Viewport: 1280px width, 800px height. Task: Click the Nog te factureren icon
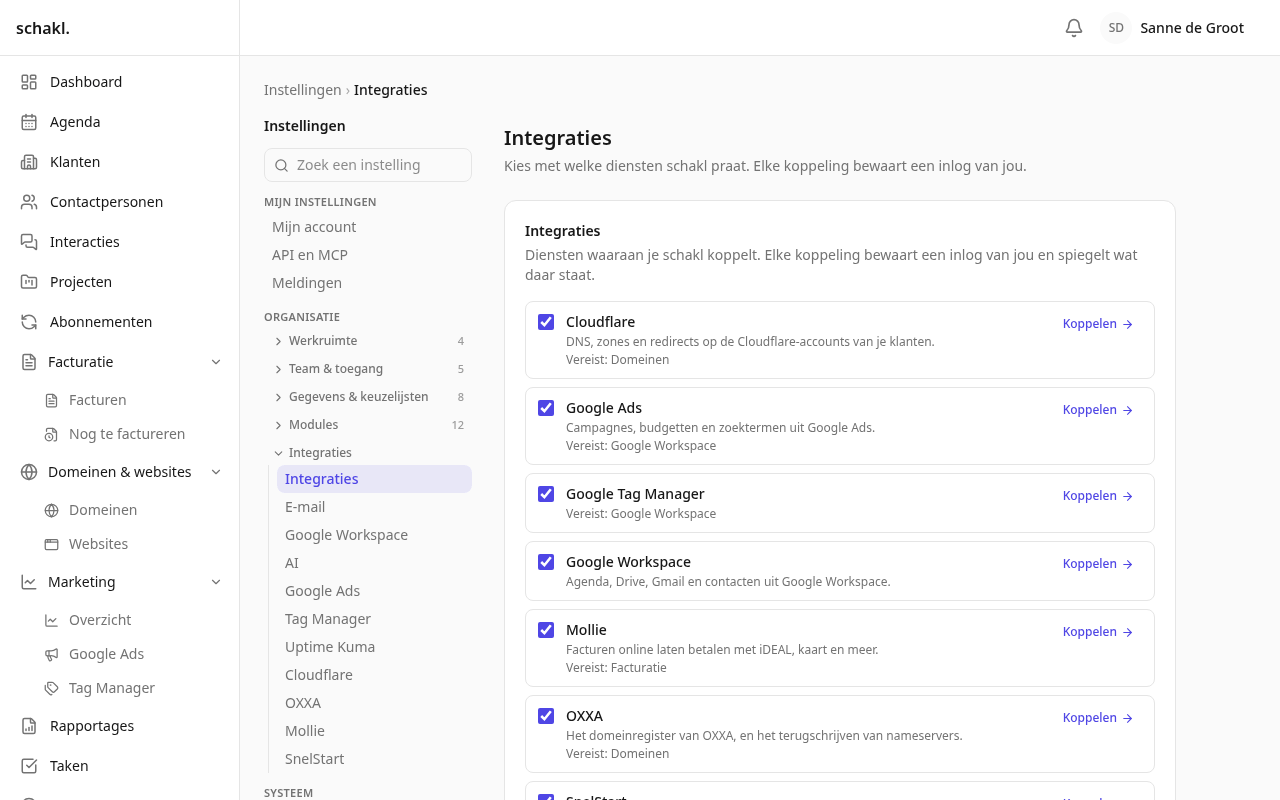click(51, 434)
